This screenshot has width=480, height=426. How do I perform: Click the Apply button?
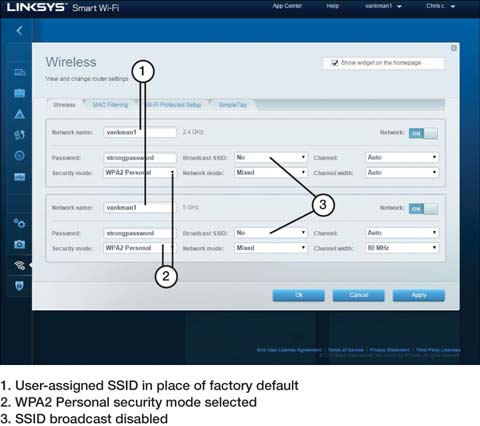pos(419,295)
